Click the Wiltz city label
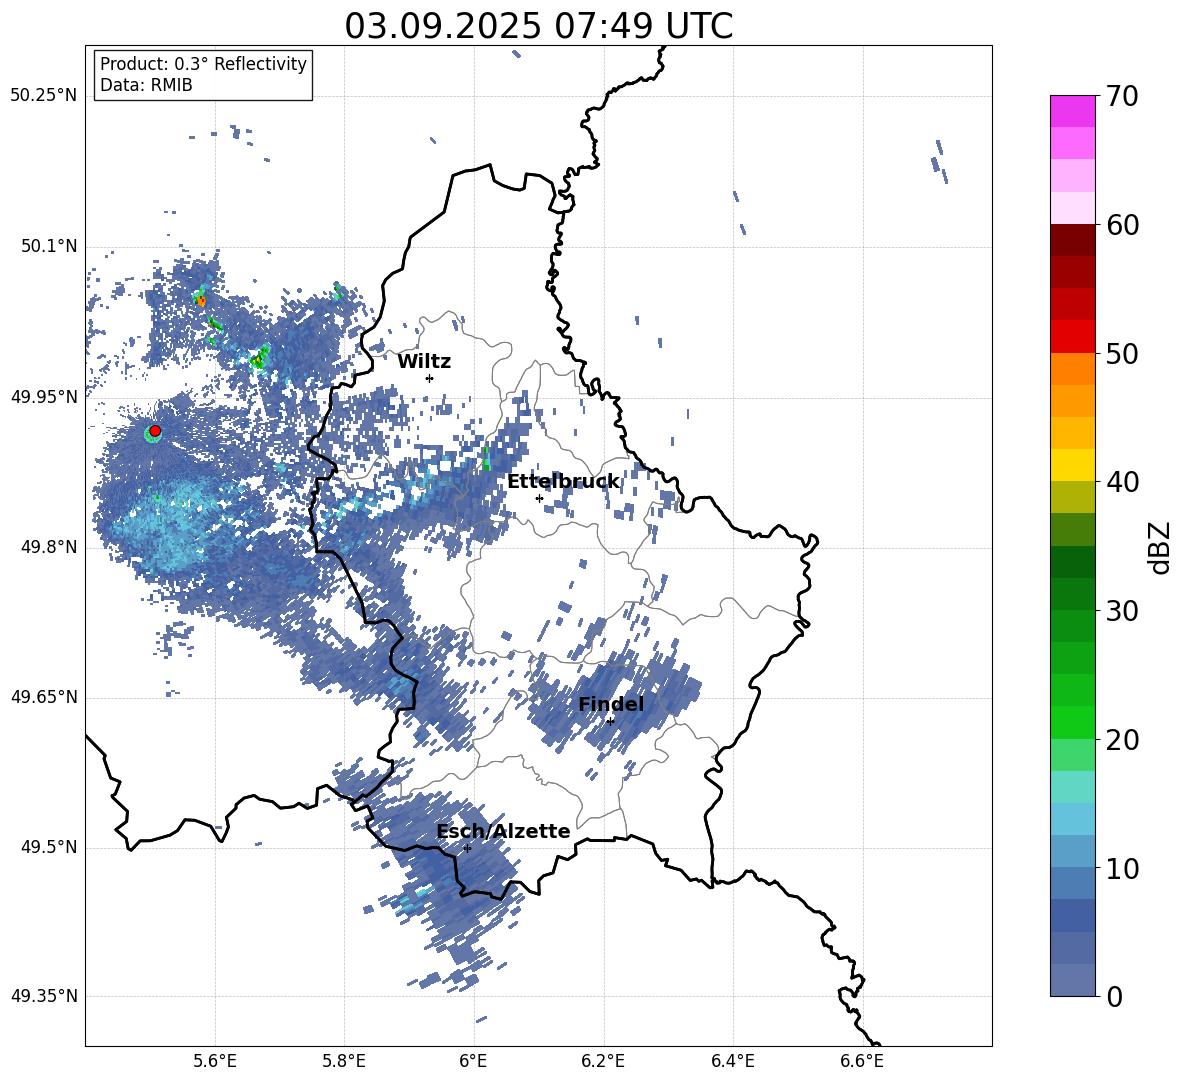 click(x=424, y=362)
